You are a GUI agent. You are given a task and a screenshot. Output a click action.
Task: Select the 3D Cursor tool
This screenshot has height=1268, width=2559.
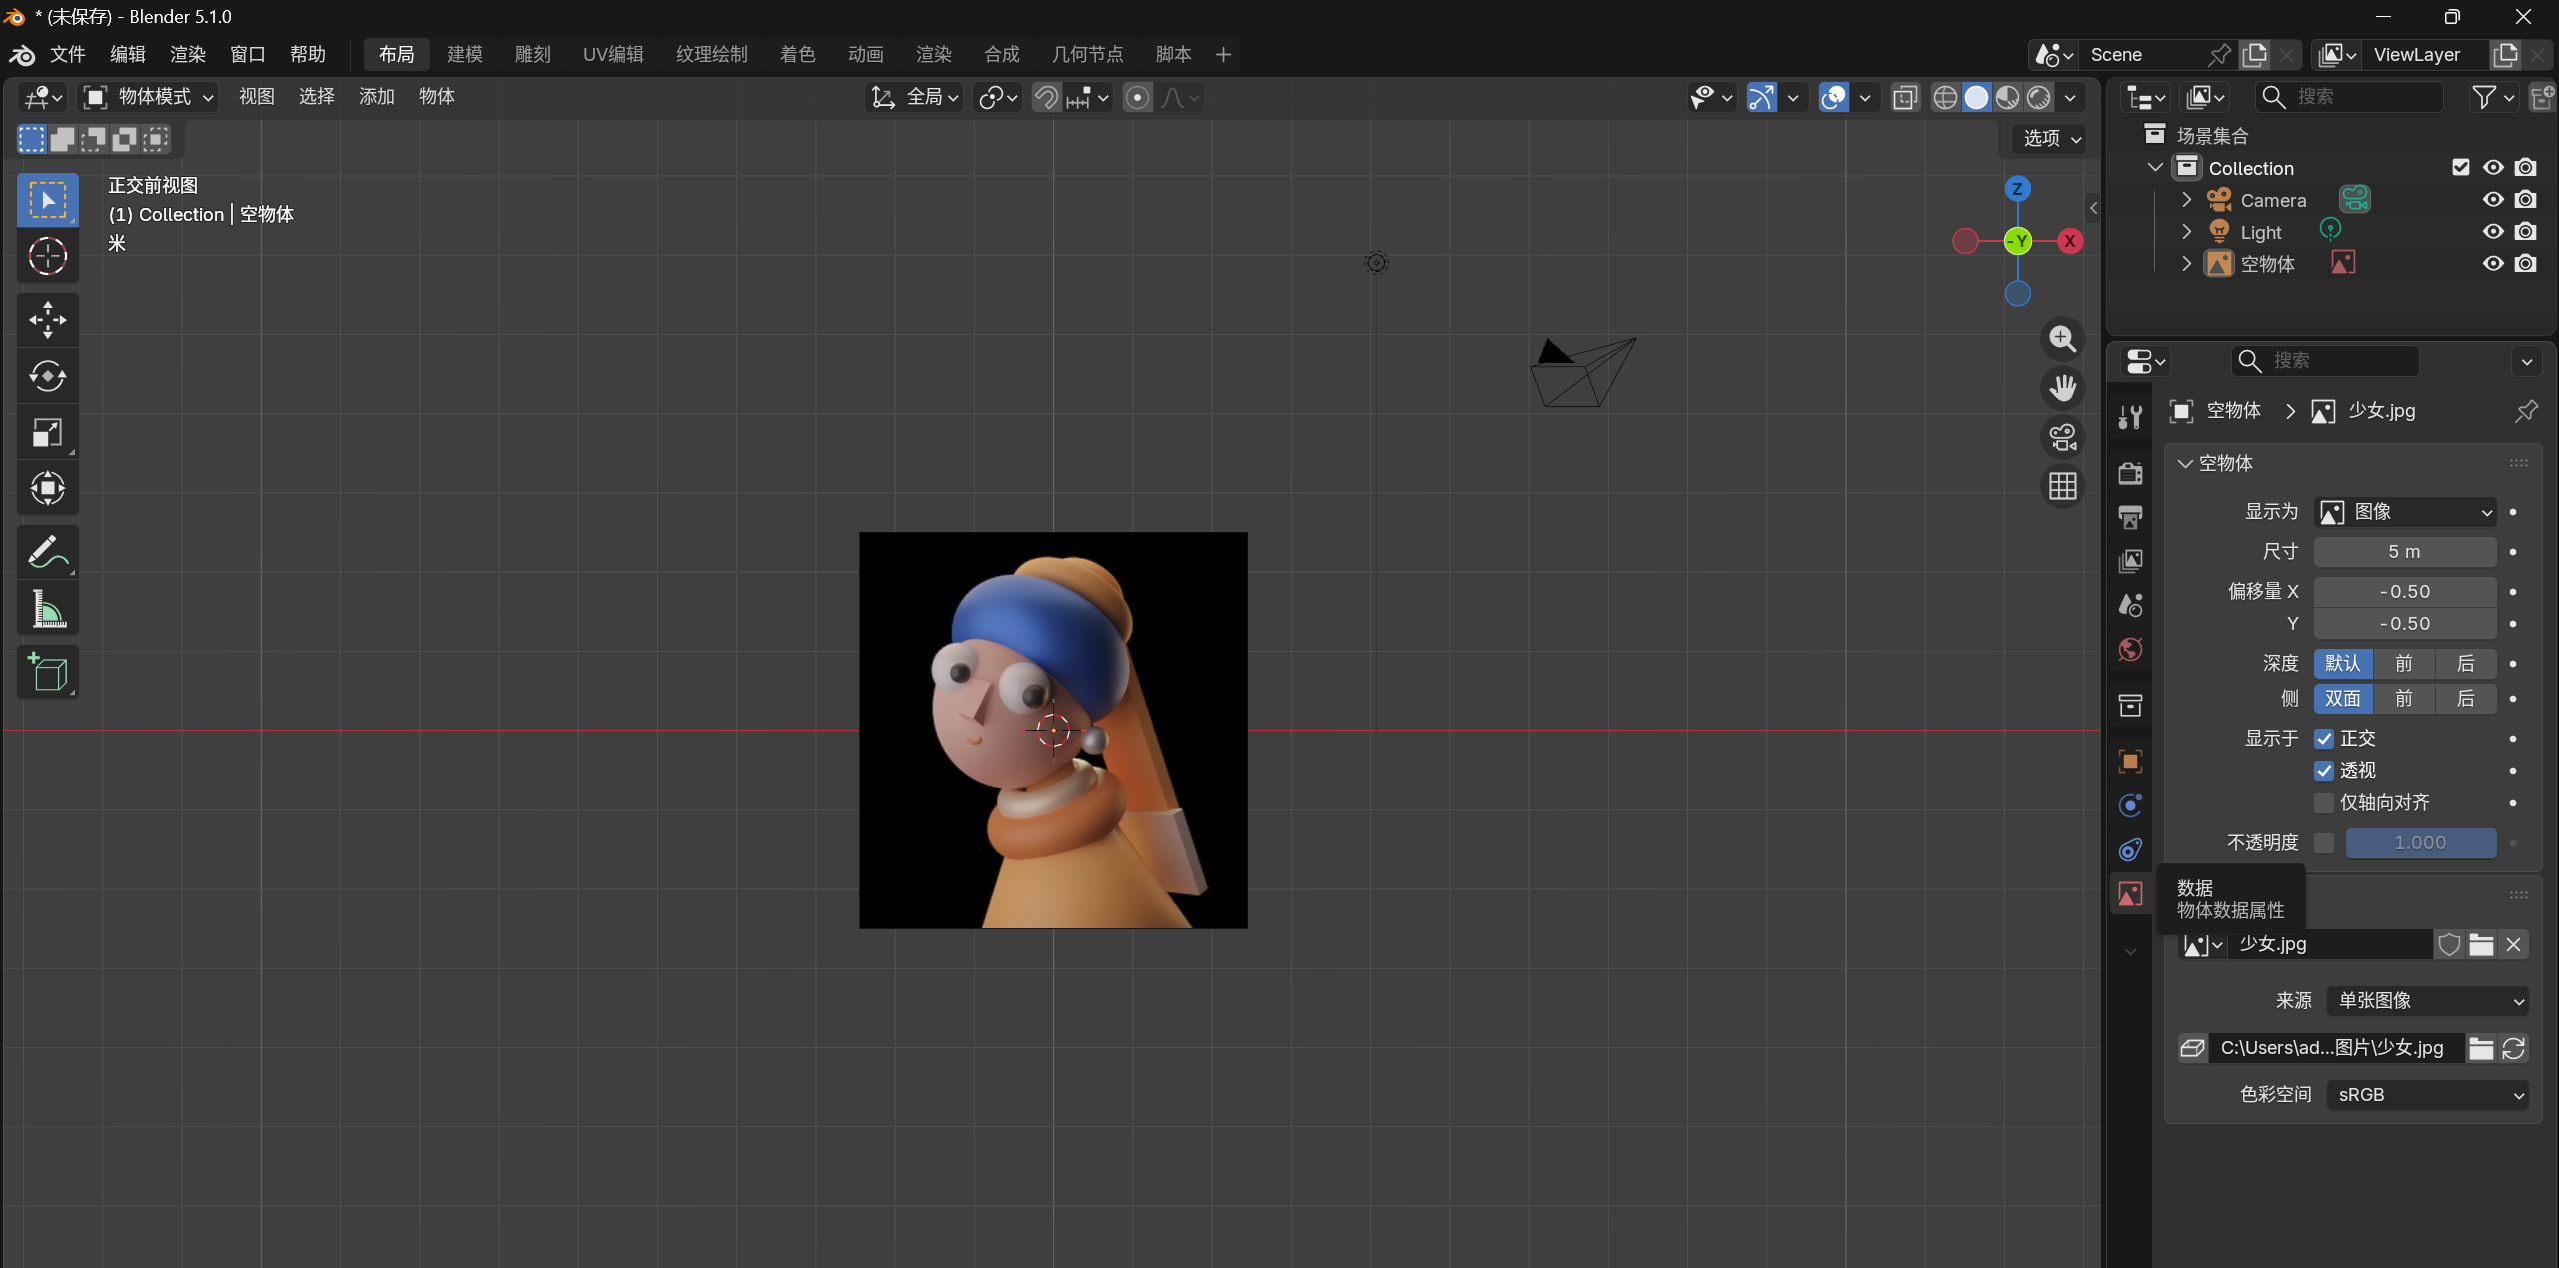tap(47, 257)
